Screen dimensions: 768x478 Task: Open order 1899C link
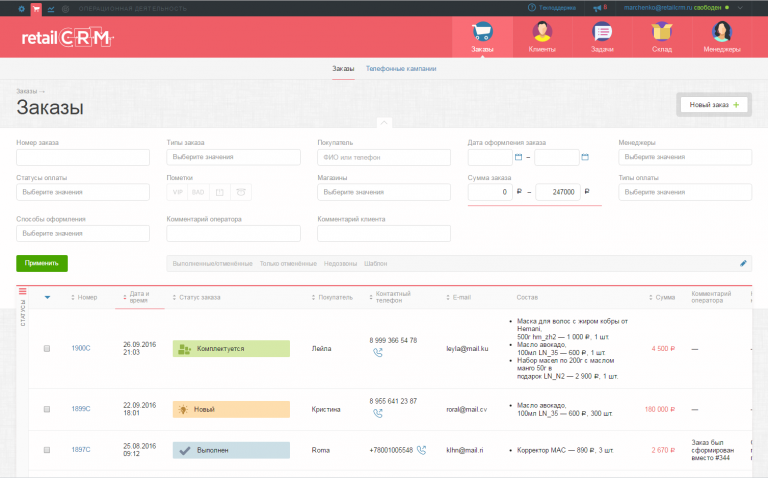tap(81, 409)
